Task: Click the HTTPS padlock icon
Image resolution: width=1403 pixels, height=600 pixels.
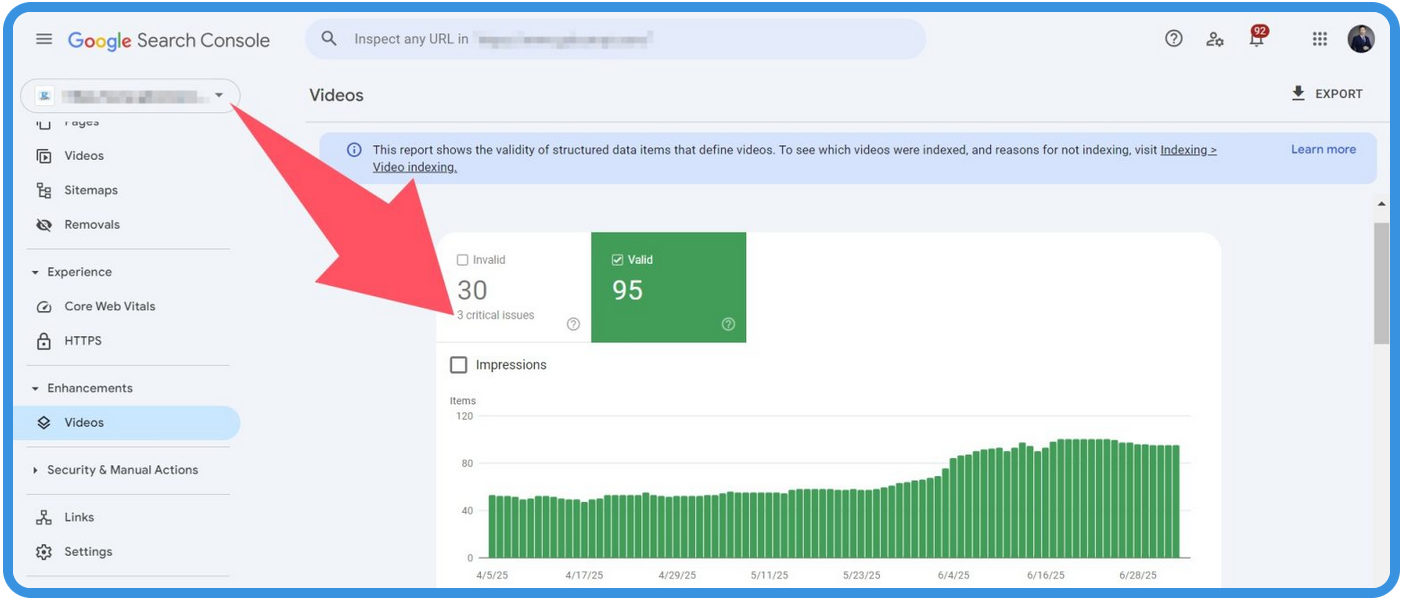Action: 44,340
